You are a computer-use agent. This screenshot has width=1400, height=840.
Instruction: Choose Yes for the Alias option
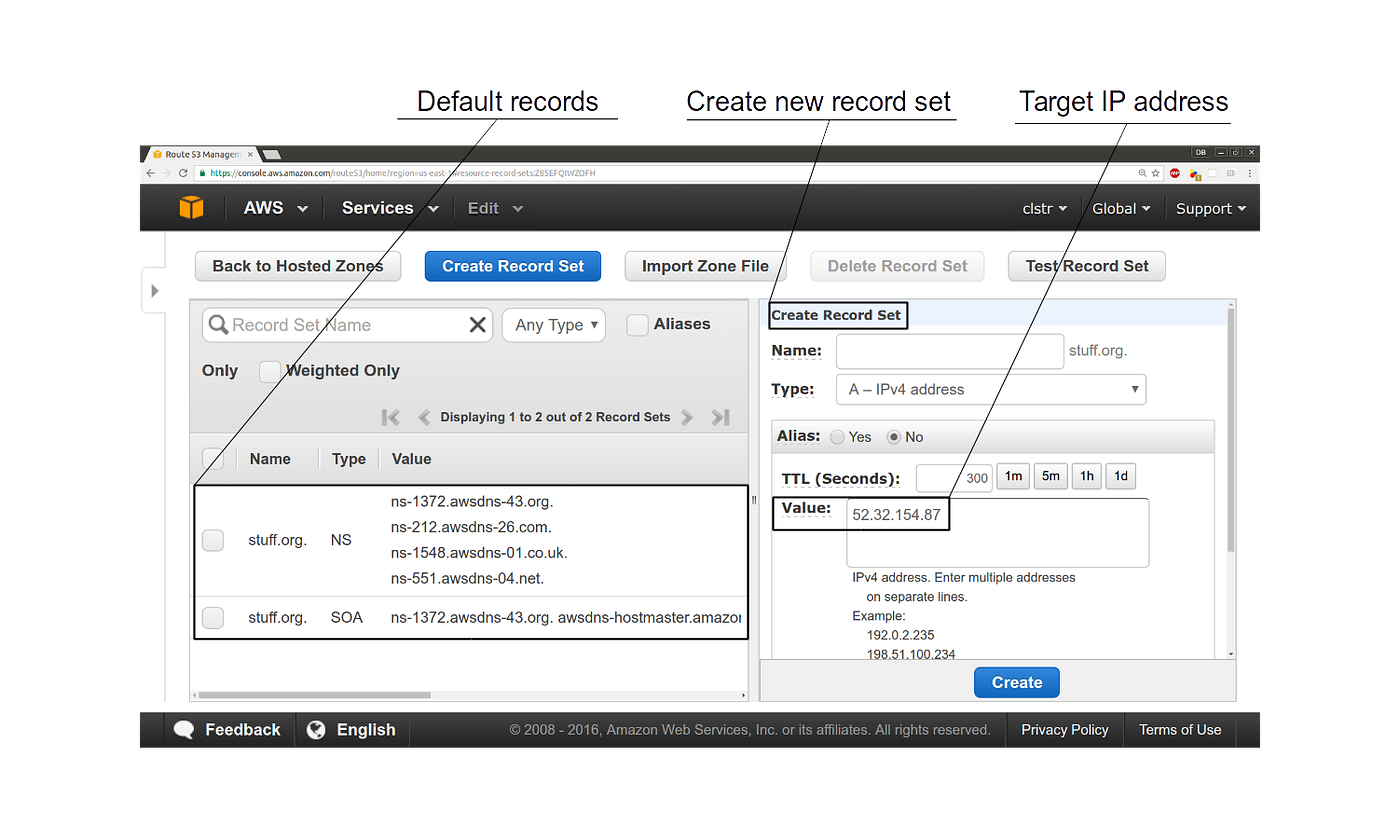click(837, 437)
